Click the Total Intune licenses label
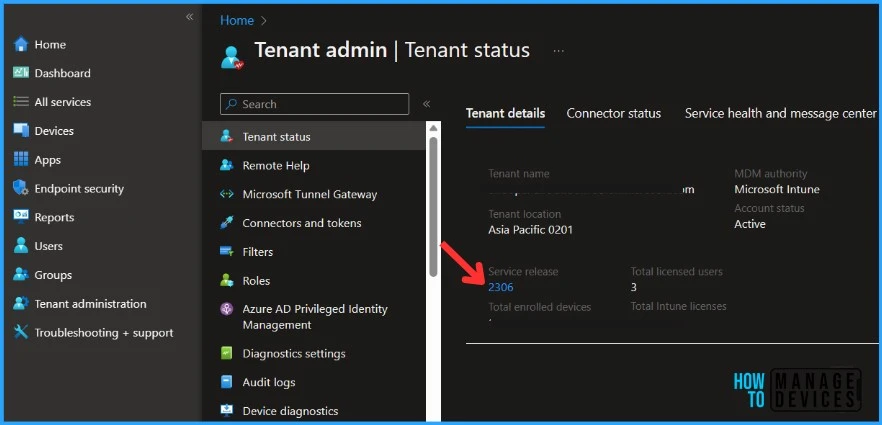 click(678, 306)
